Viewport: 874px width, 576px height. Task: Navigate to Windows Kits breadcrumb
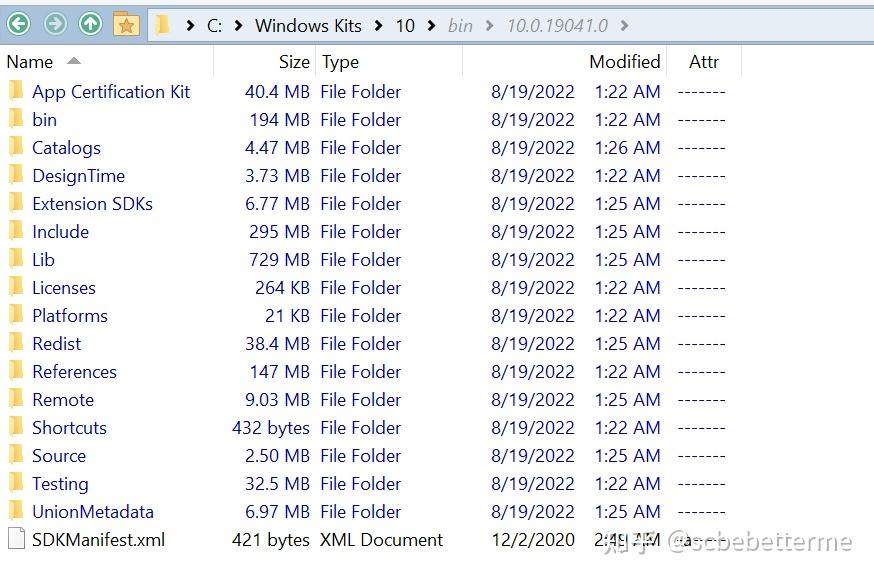308,26
